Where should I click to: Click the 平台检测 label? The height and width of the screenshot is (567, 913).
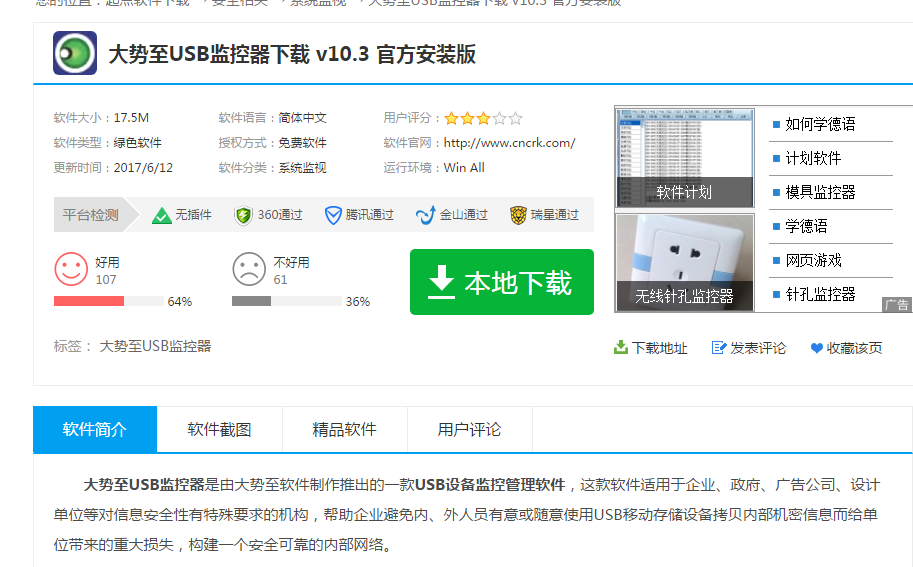[x=90, y=215]
